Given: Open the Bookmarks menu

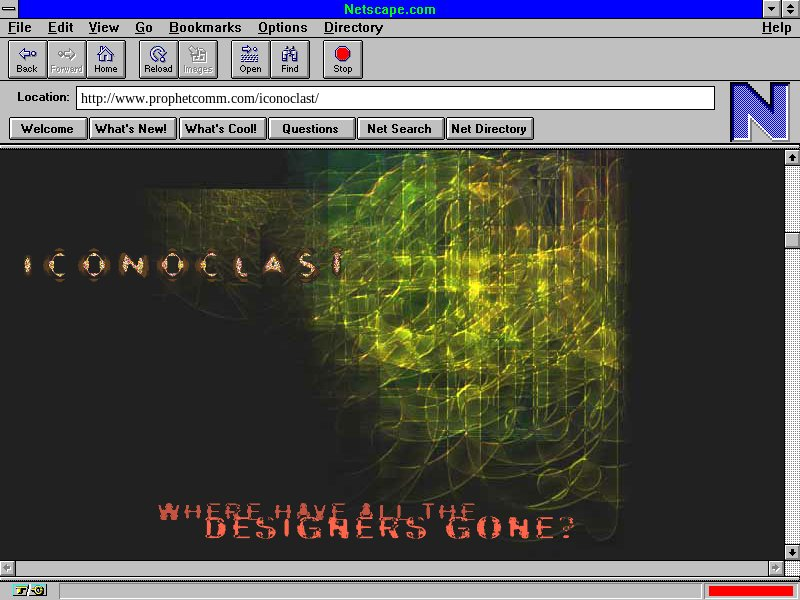Looking at the screenshot, I should 205,28.
